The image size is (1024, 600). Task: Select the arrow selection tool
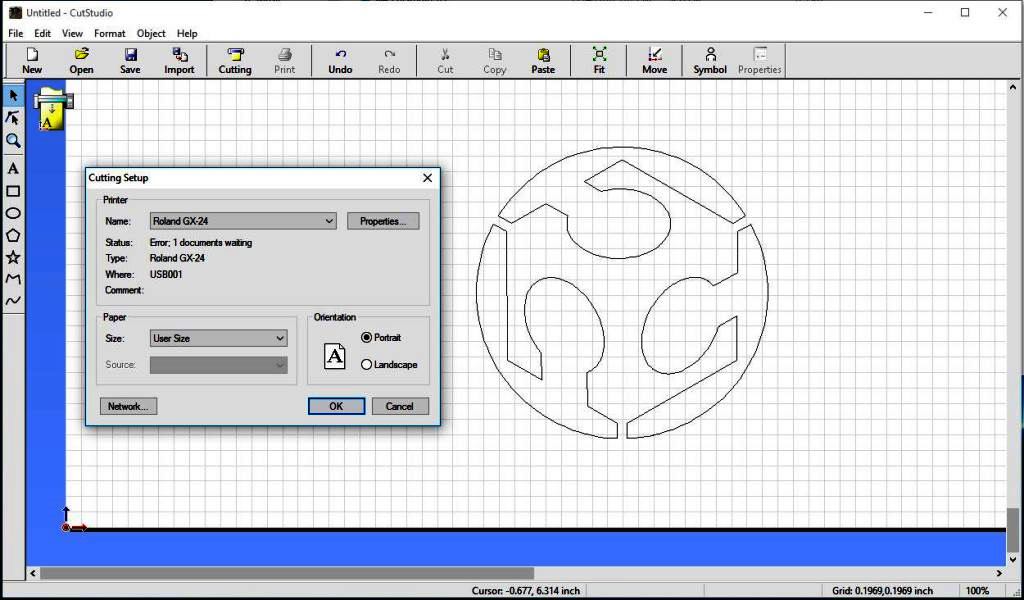[13, 96]
